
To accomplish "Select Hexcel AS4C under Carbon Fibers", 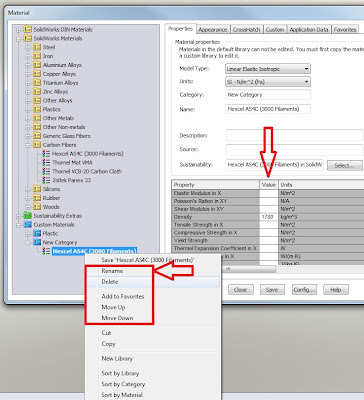I will (x=88, y=154).
